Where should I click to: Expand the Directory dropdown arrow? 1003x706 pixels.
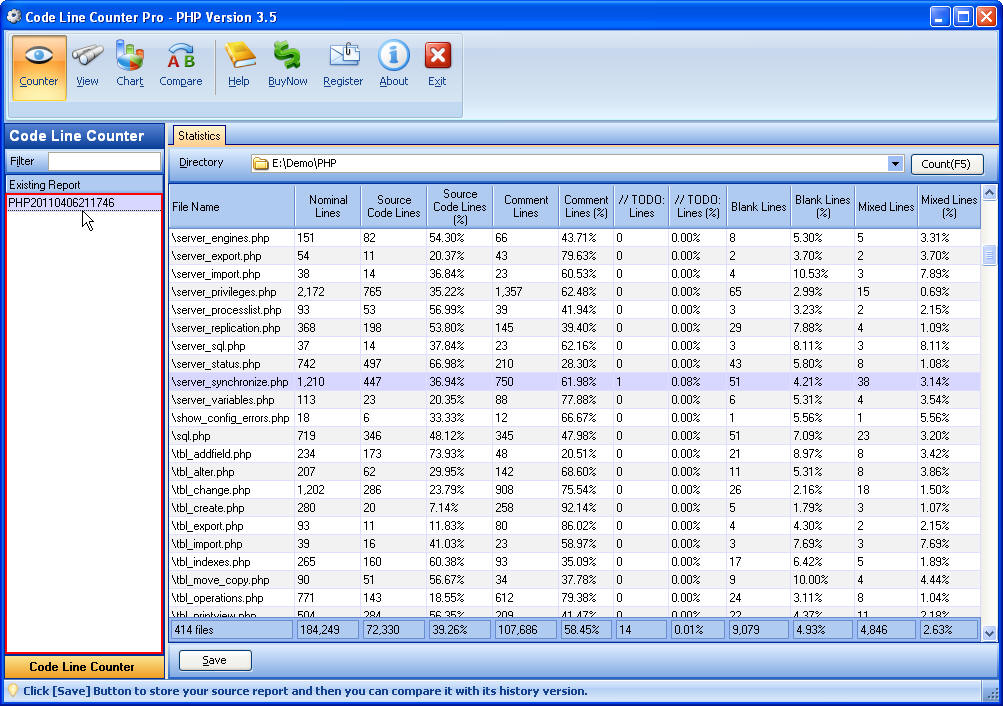(895, 164)
